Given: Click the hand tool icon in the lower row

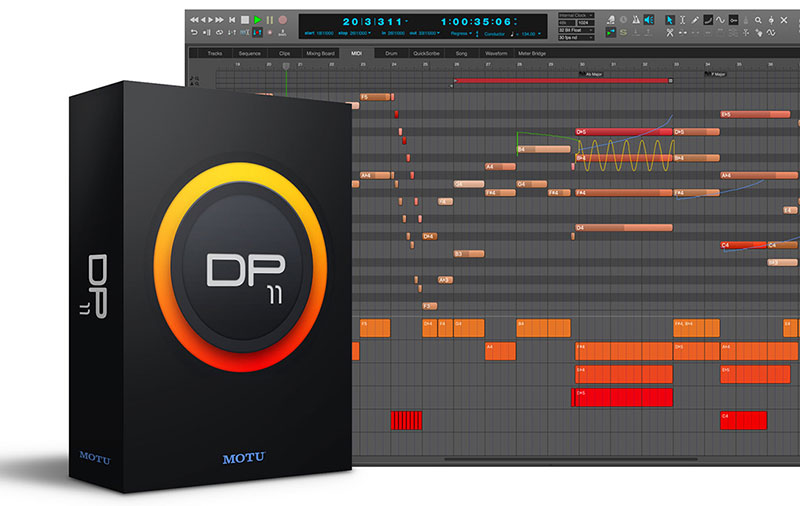Looking at the screenshot, I should point(759,33).
